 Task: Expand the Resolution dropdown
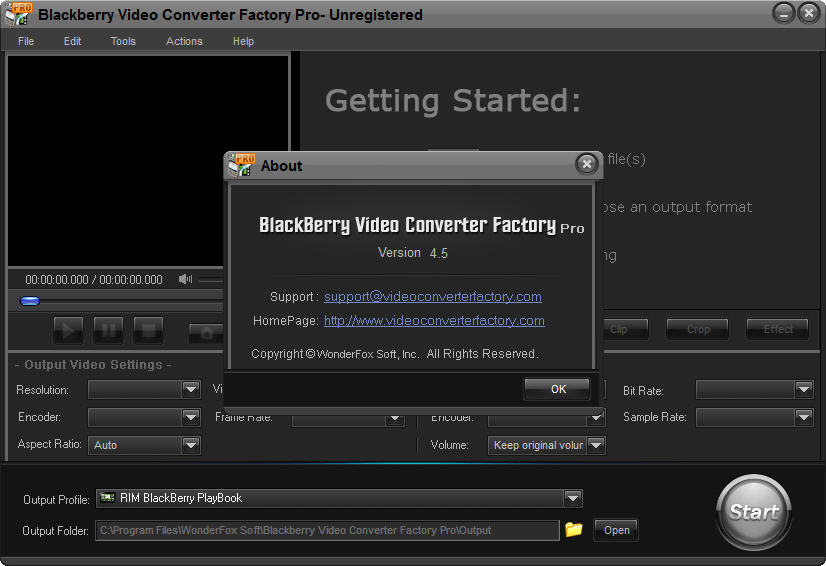[x=191, y=389]
